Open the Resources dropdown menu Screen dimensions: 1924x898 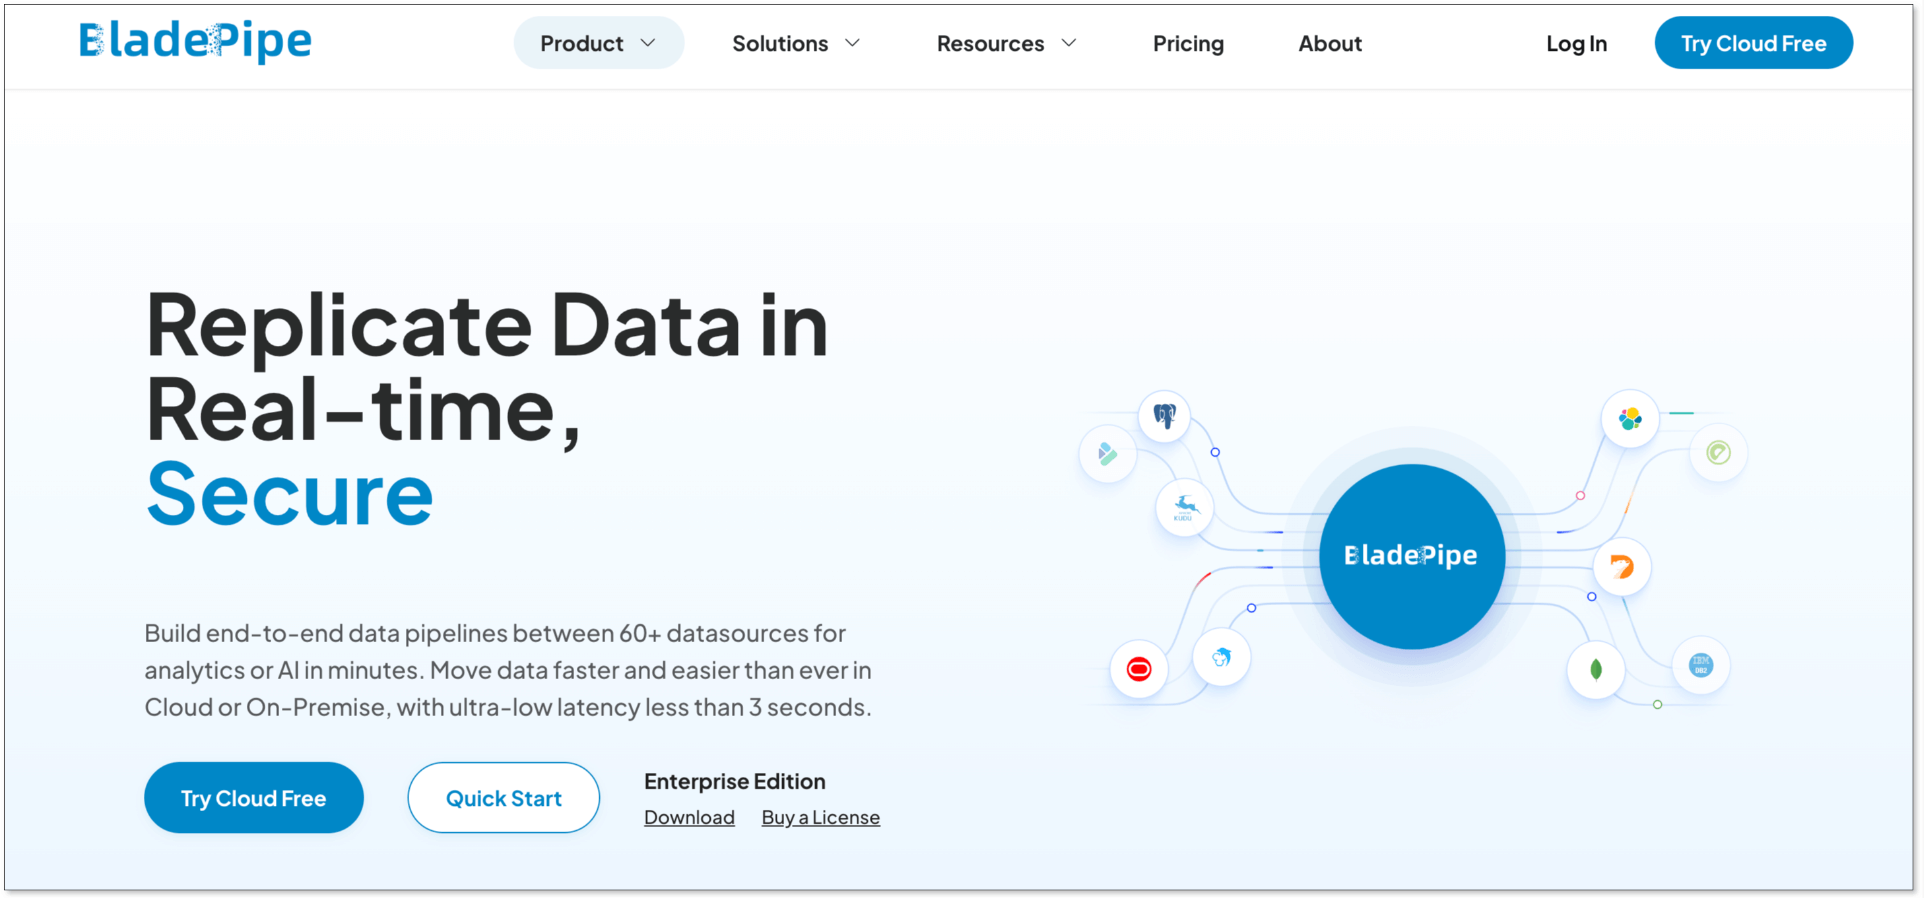tap(1006, 44)
